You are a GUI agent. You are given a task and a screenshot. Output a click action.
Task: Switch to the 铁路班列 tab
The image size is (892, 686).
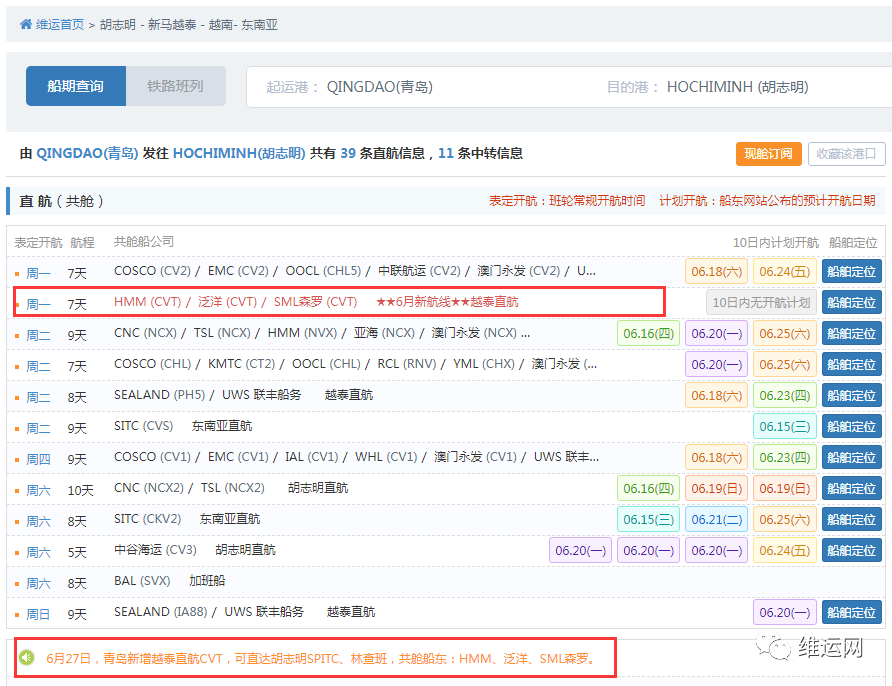tap(176, 86)
